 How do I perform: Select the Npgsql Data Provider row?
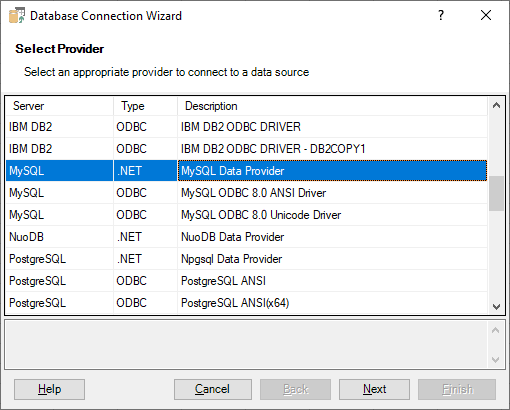pyautogui.click(x=247, y=259)
